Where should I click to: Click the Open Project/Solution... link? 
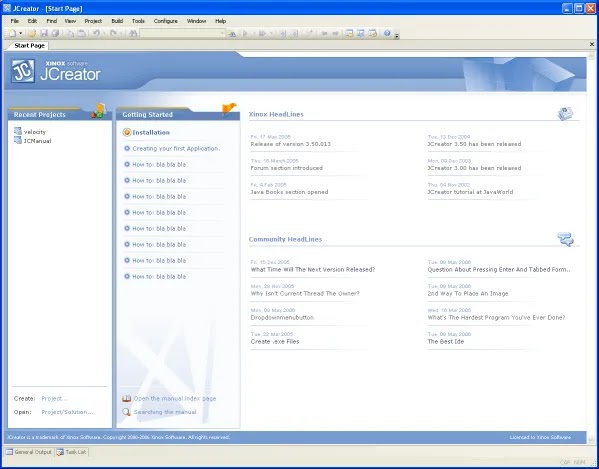pyautogui.click(x=67, y=412)
